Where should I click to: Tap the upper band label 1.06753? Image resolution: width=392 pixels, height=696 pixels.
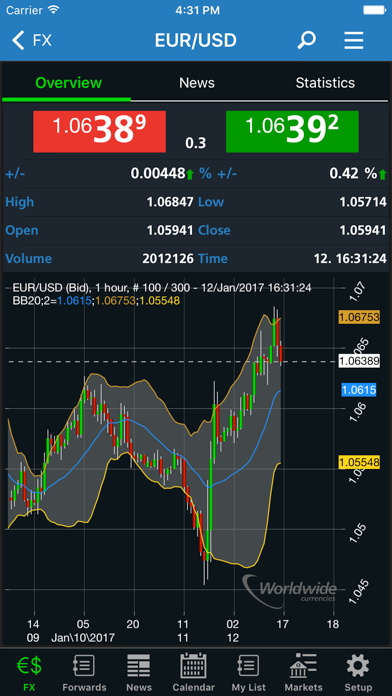[x=359, y=316]
